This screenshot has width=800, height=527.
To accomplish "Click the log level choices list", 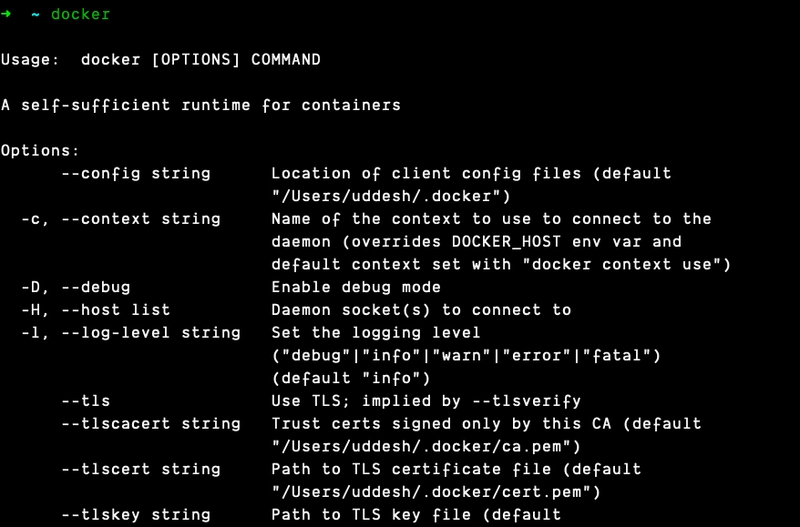I will coord(466,356).
